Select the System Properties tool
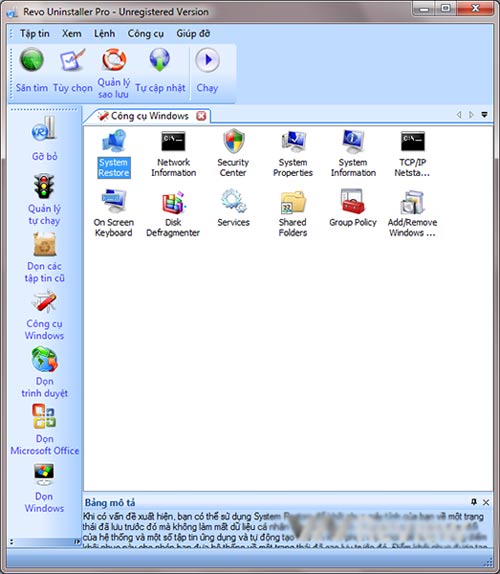 (x=293, y=154)
